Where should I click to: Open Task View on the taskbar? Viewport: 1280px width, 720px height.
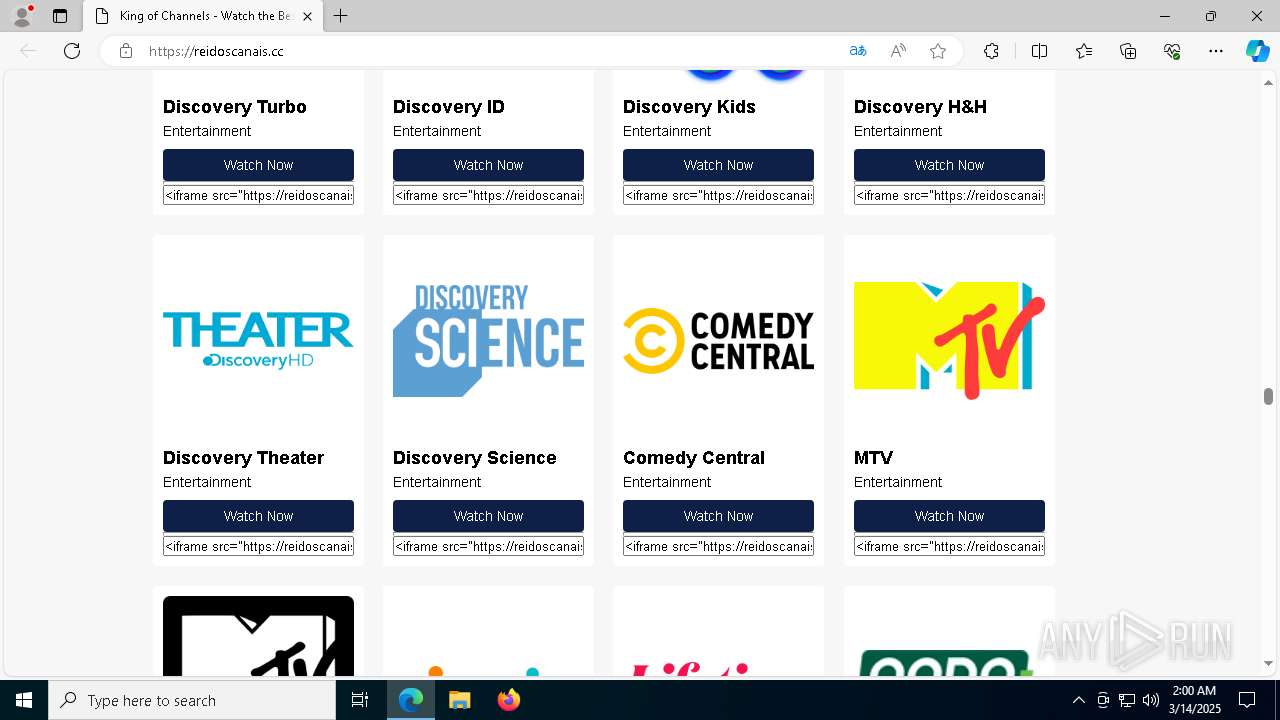360,700
